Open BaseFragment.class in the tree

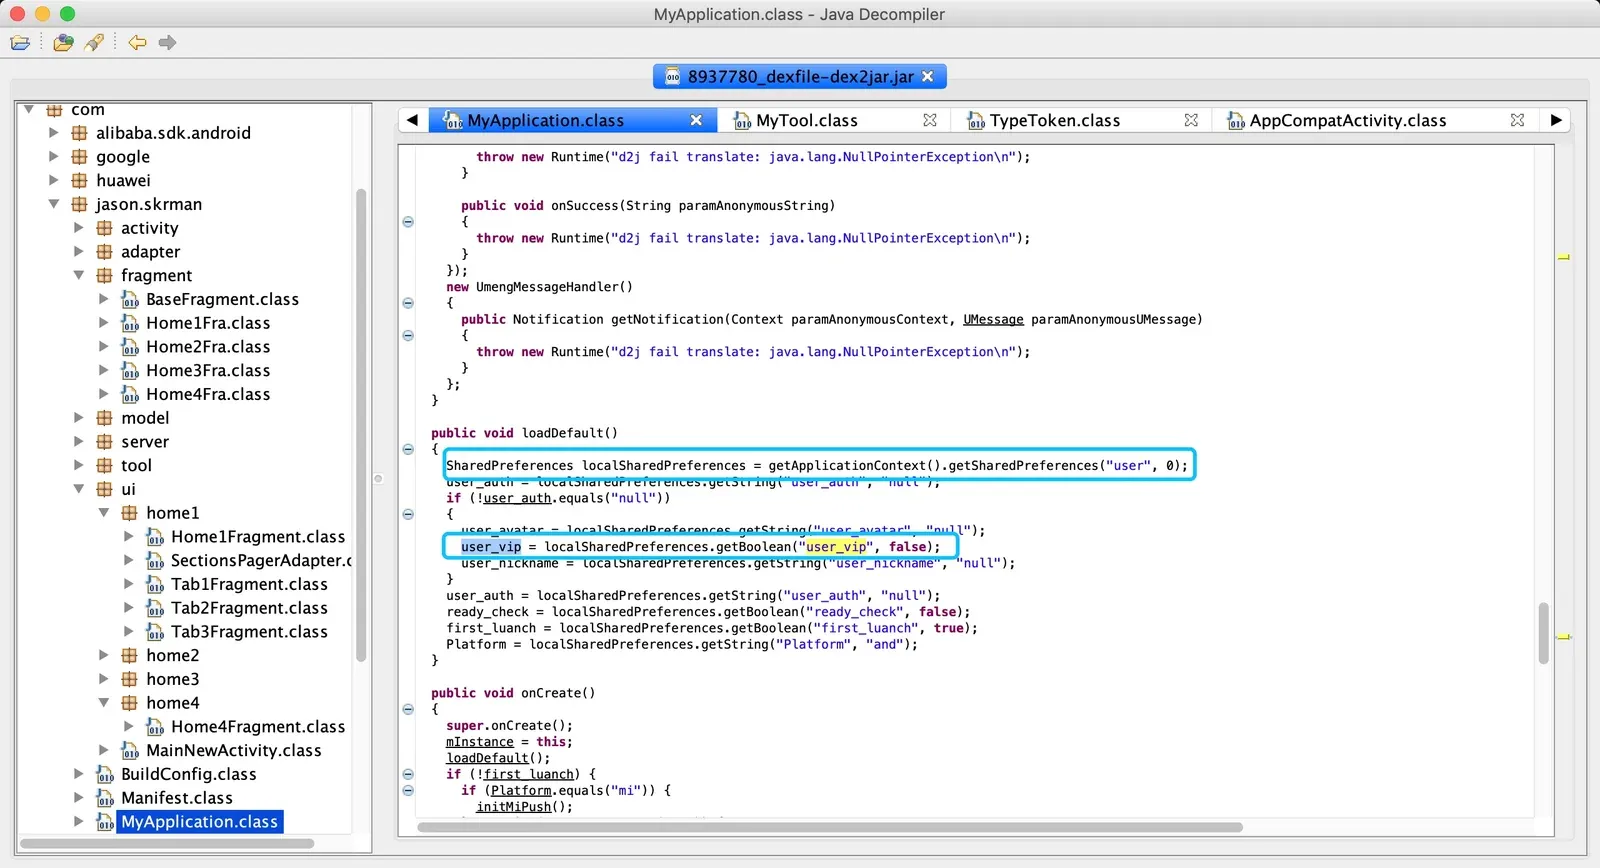click(x=222, y=299)
